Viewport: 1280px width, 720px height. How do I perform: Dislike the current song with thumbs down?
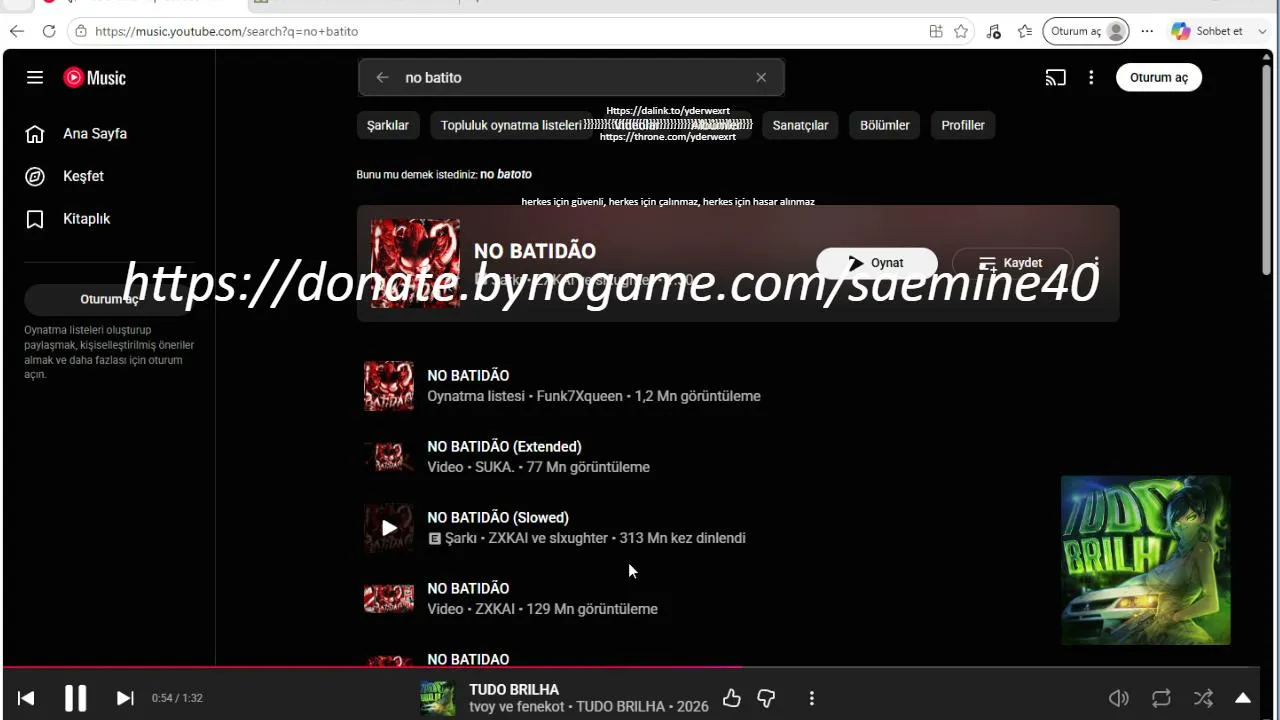767,698
